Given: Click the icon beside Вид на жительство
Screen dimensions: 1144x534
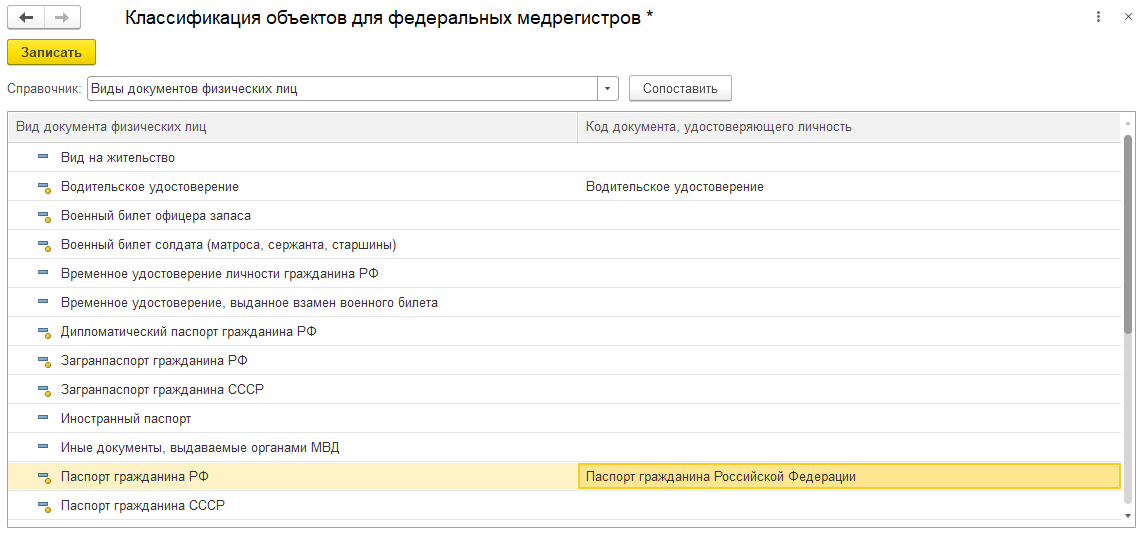Looking at the screenshot, I should pos(43,158).
